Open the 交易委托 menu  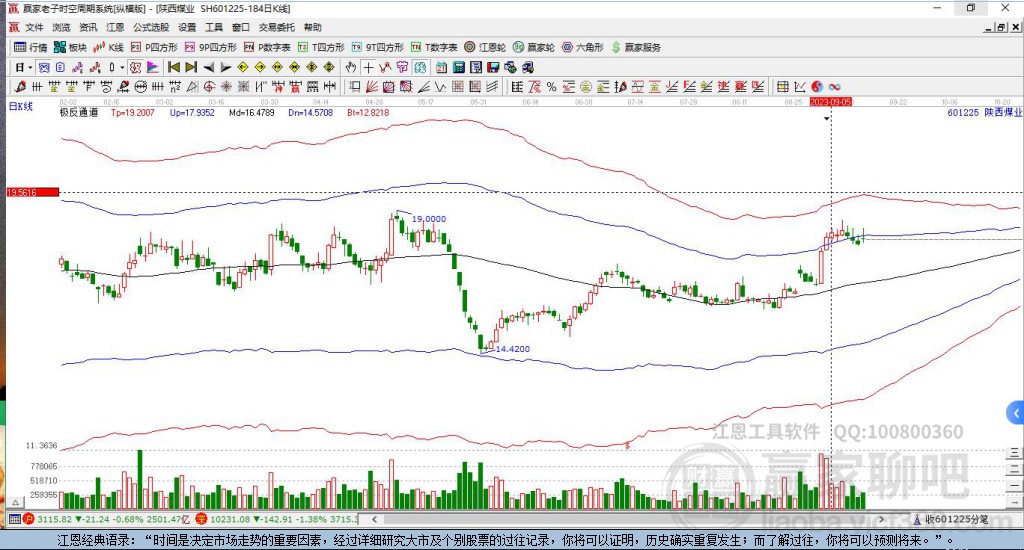pyautogui.click(x=276, y=27)
